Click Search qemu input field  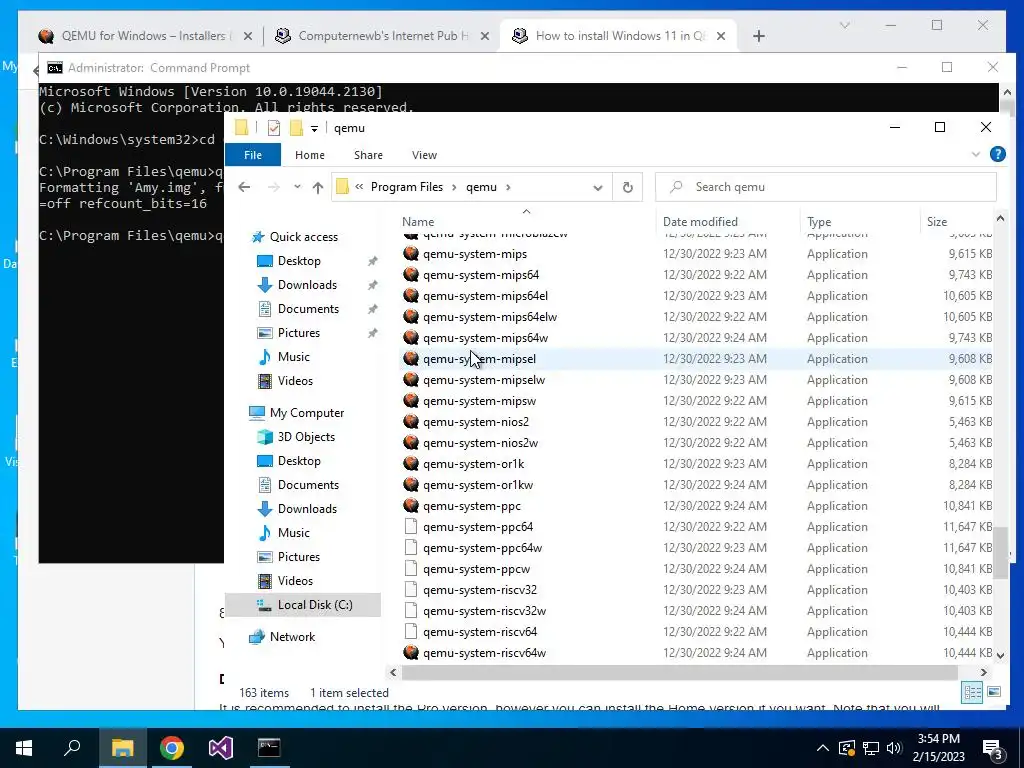click(825, 187)
